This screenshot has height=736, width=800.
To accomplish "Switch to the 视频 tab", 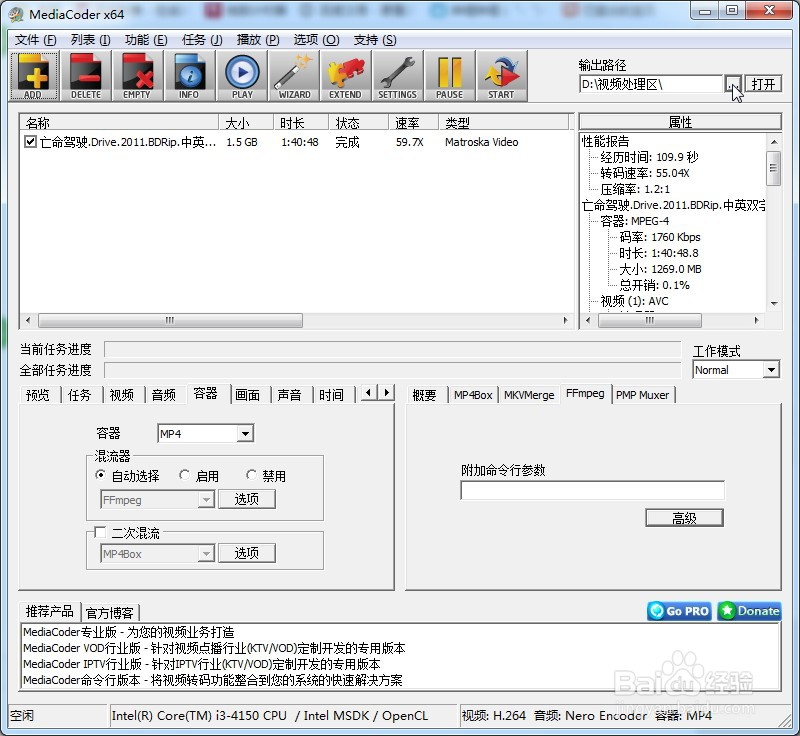I will coord(121,395).
